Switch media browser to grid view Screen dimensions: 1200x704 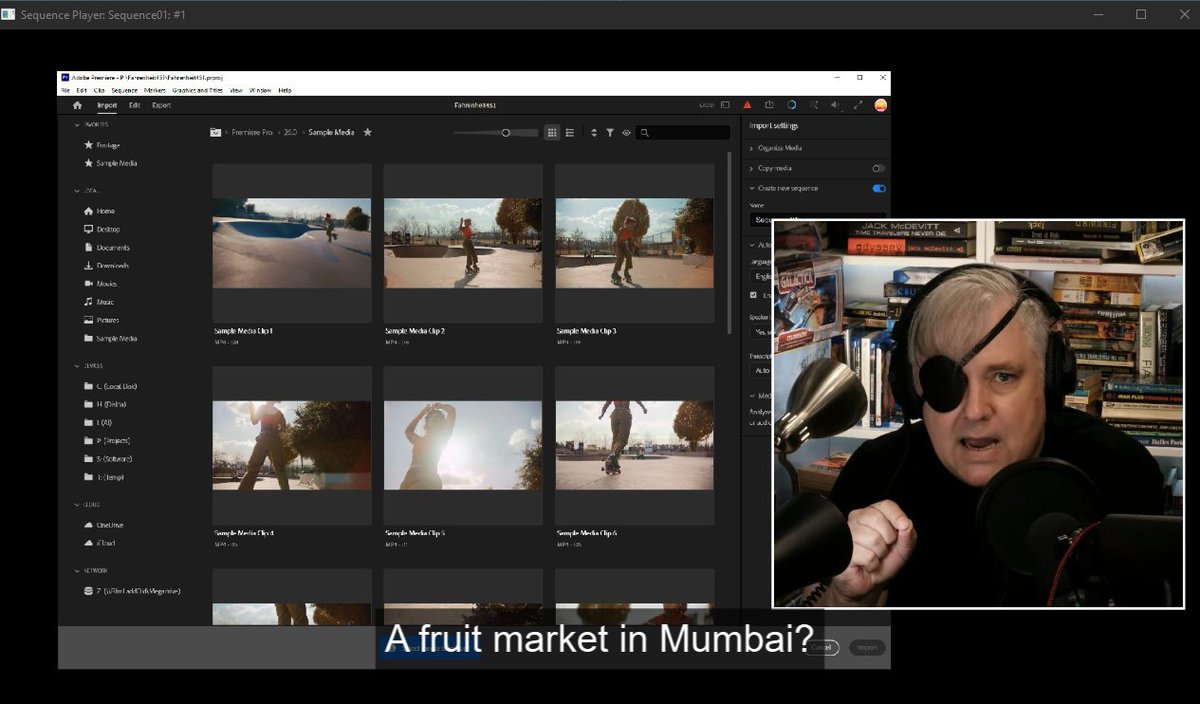(x=552, y=132)
